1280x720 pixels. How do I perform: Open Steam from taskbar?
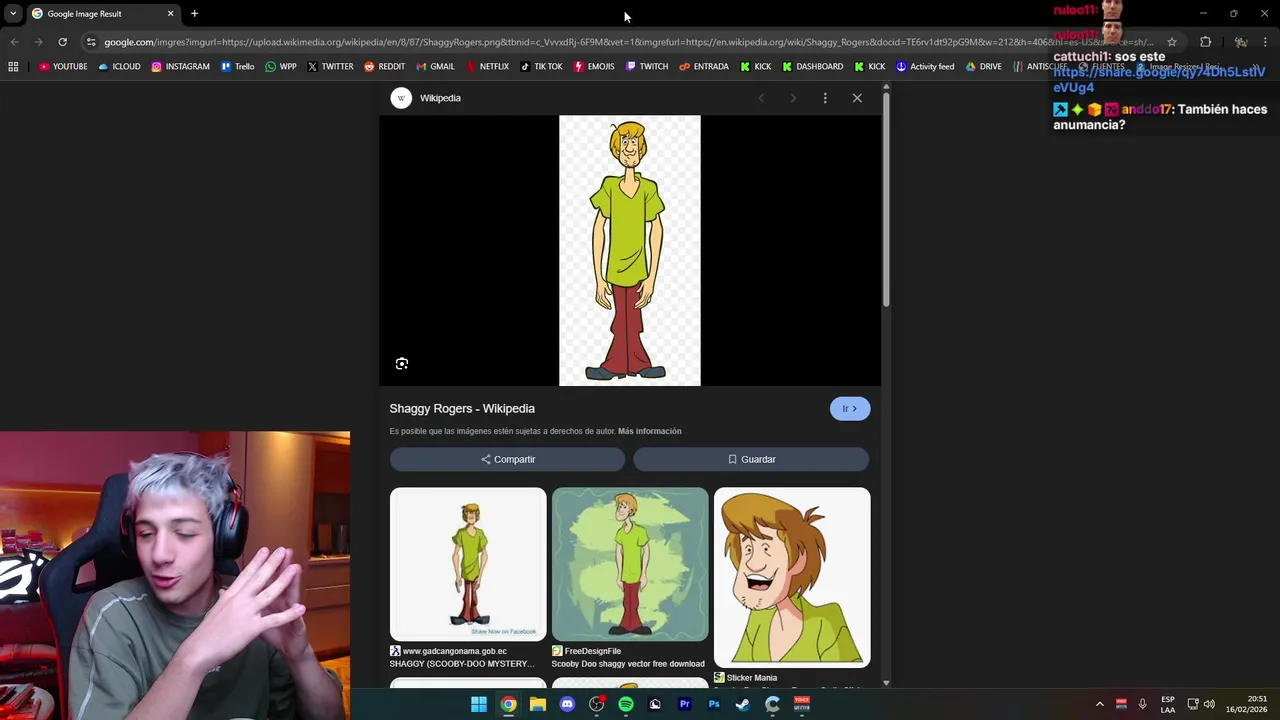coord(743,704)
